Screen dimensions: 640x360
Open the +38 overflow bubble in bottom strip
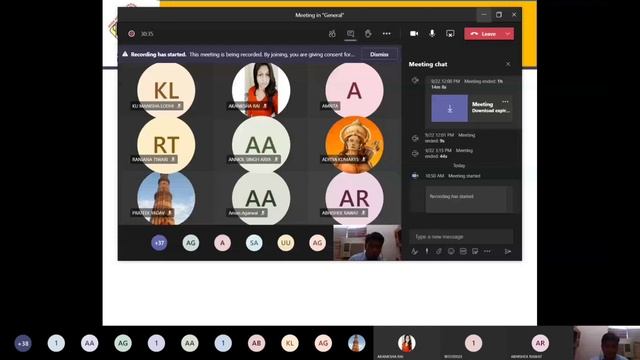(23, 343)
